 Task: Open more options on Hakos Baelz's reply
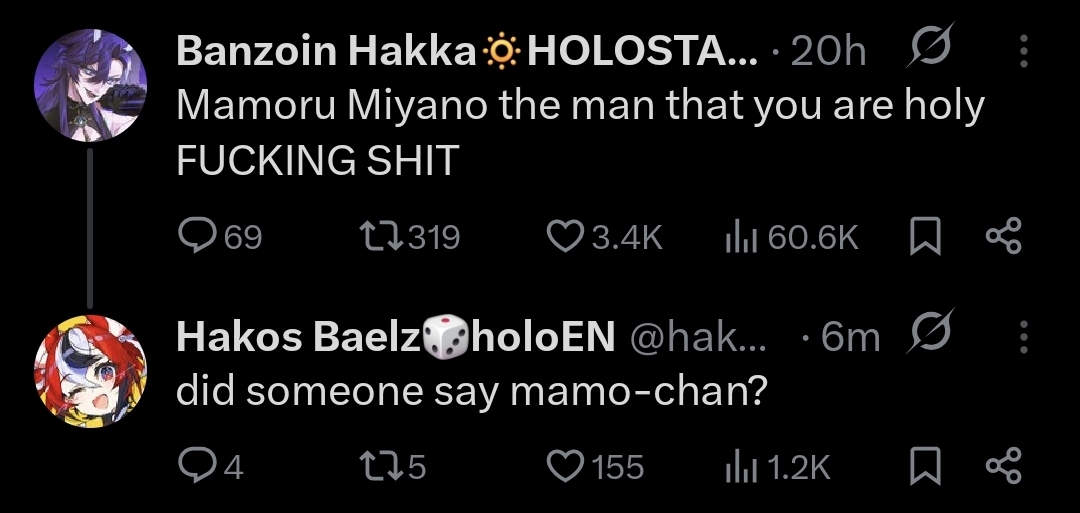click(1022, 338)
